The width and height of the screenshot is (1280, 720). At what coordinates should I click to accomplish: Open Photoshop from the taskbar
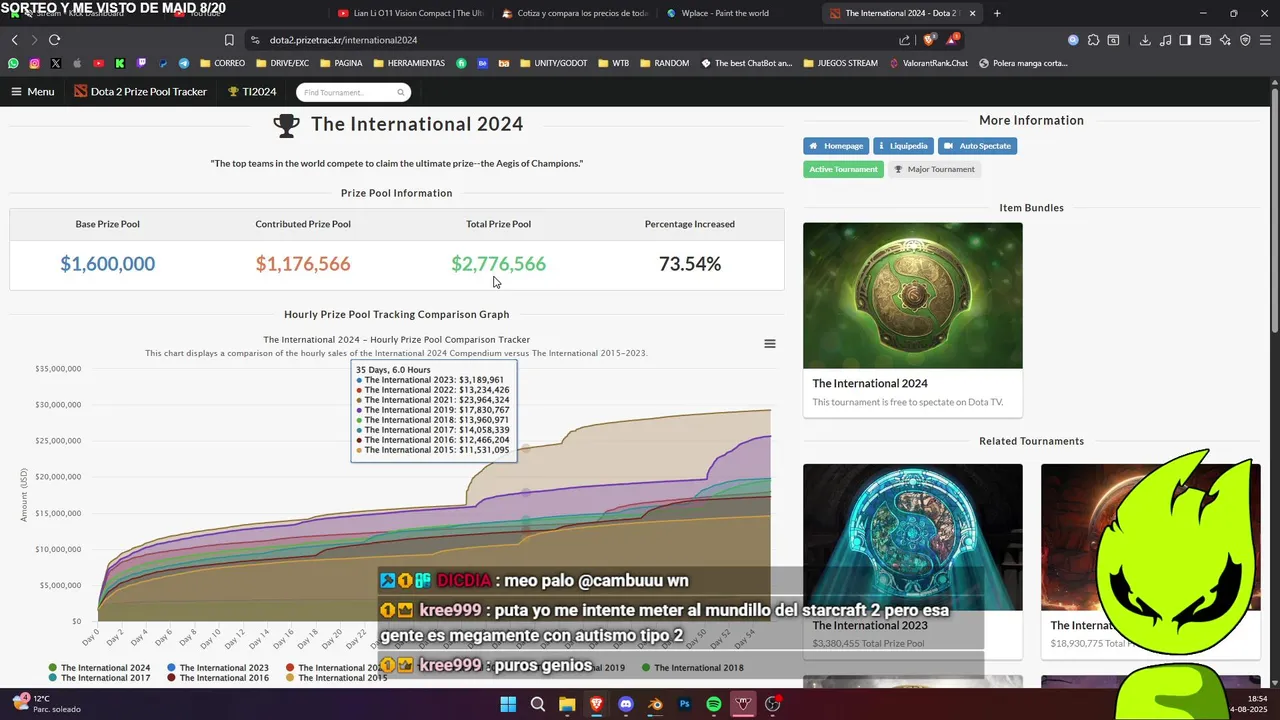[x=685, y=704]
